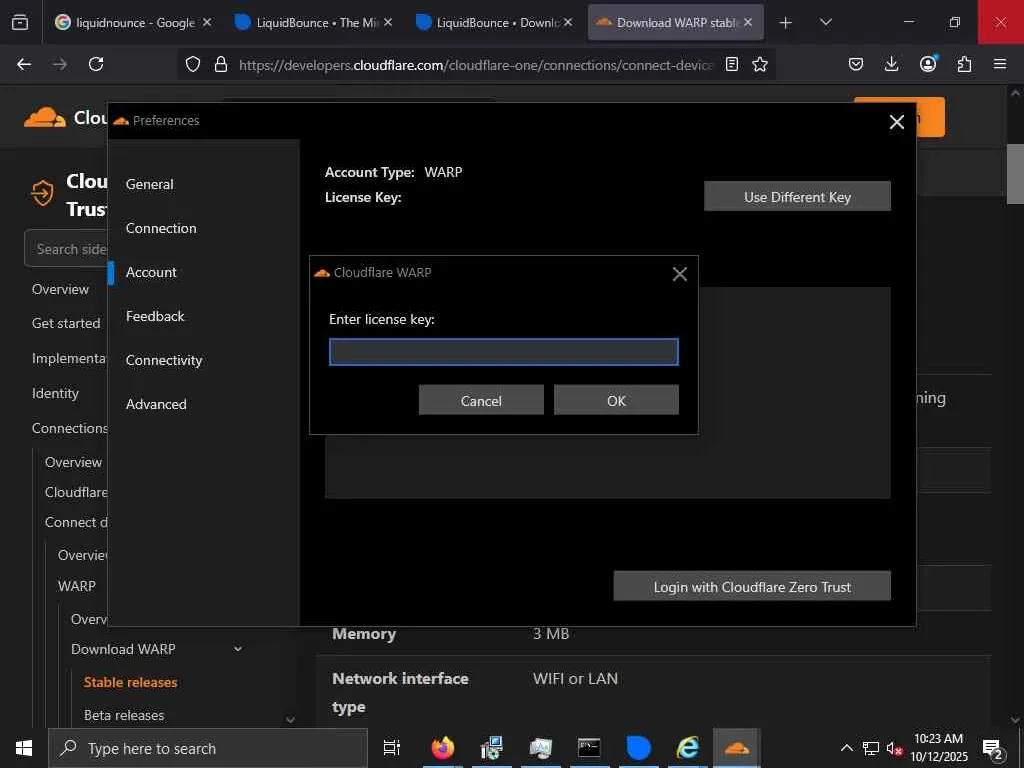Expand list all tabs dropdown

[x=825, y=22]
